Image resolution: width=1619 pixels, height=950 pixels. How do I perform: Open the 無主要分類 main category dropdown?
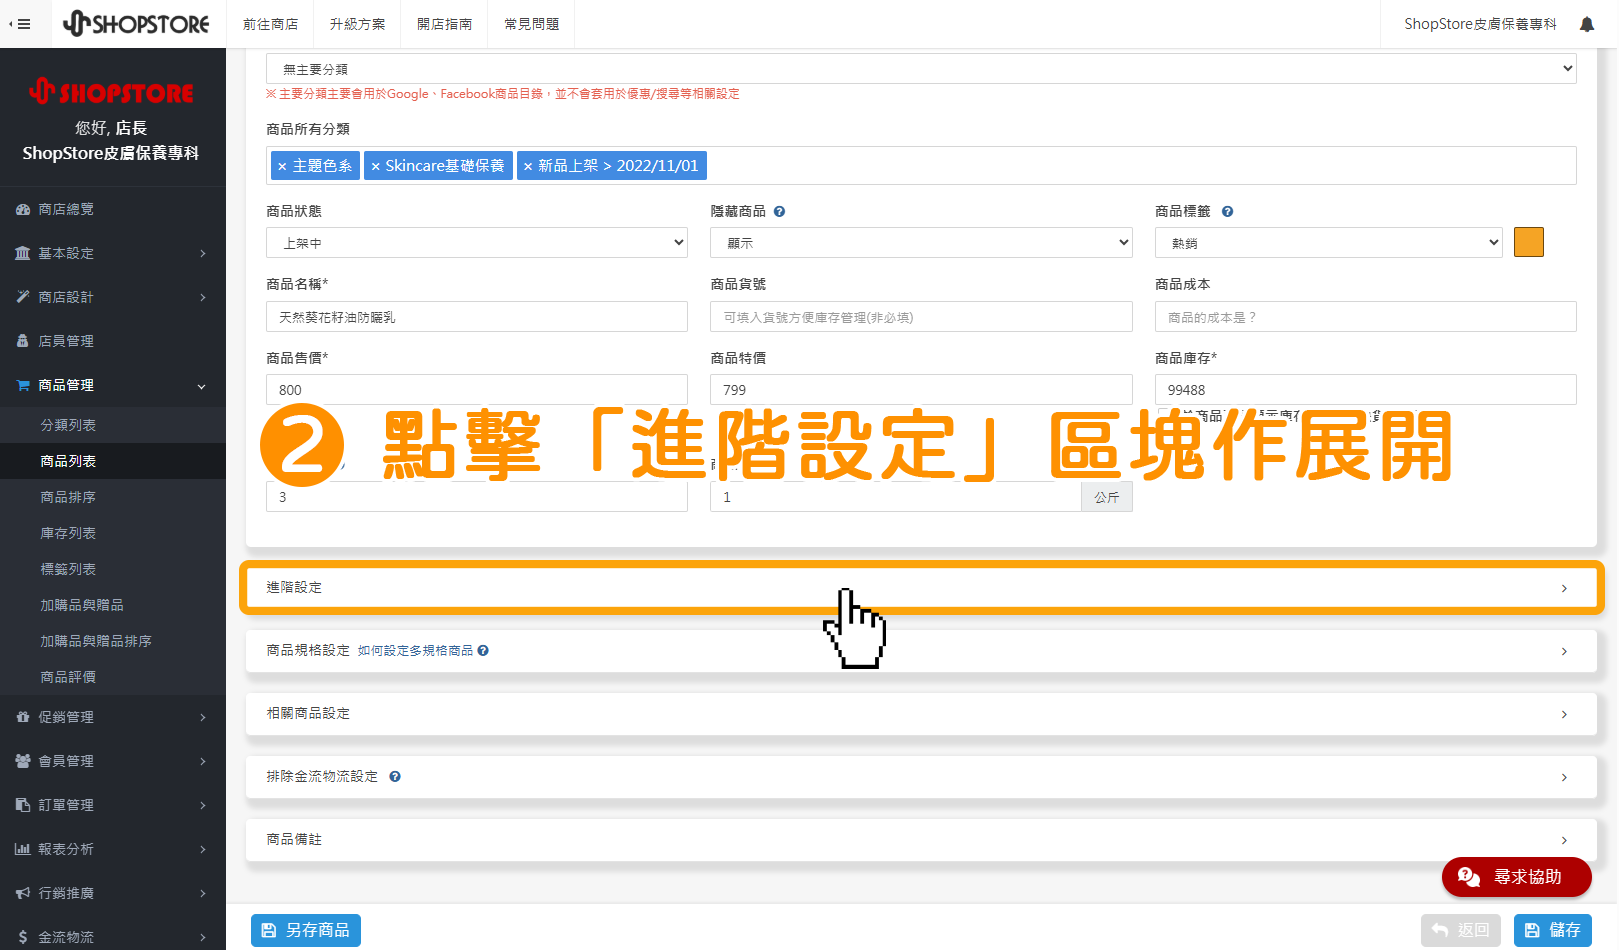coord(921,69)
